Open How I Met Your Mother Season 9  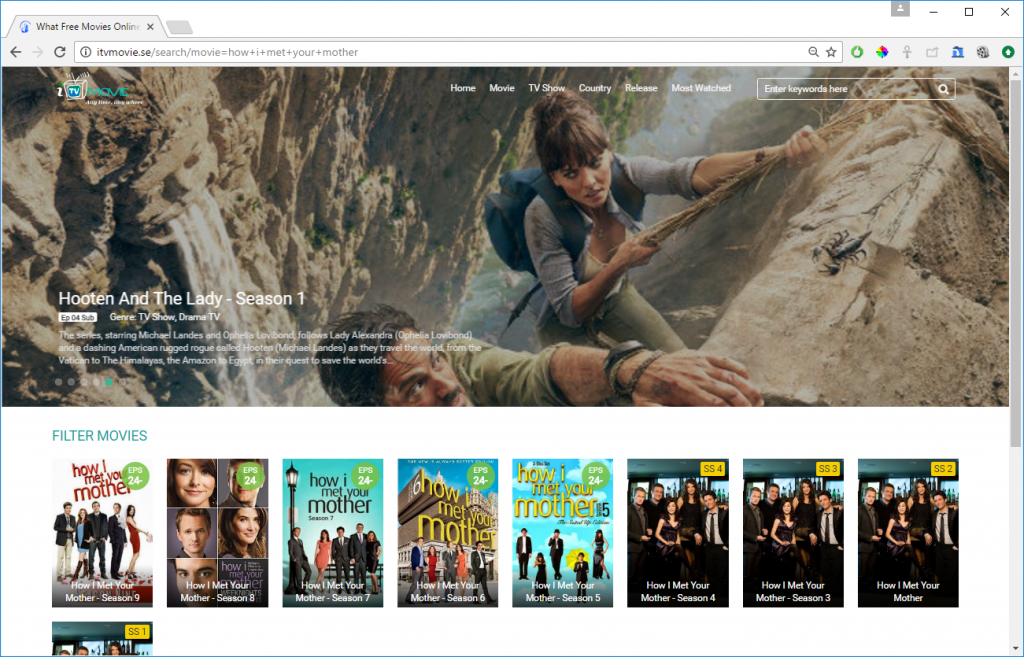pyautogui.click(x=103, y=533)
